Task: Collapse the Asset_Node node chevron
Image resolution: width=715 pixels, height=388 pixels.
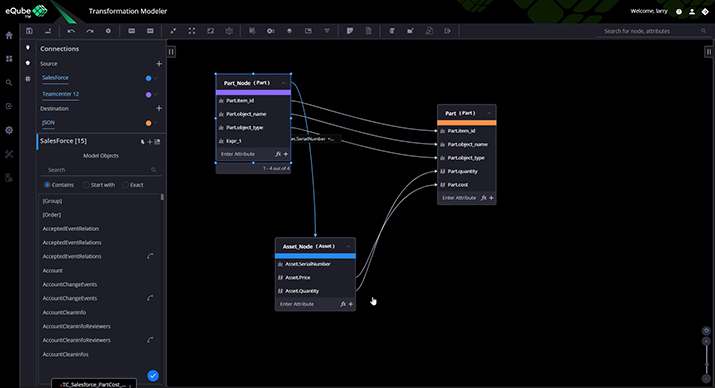Action: point(348,247)
